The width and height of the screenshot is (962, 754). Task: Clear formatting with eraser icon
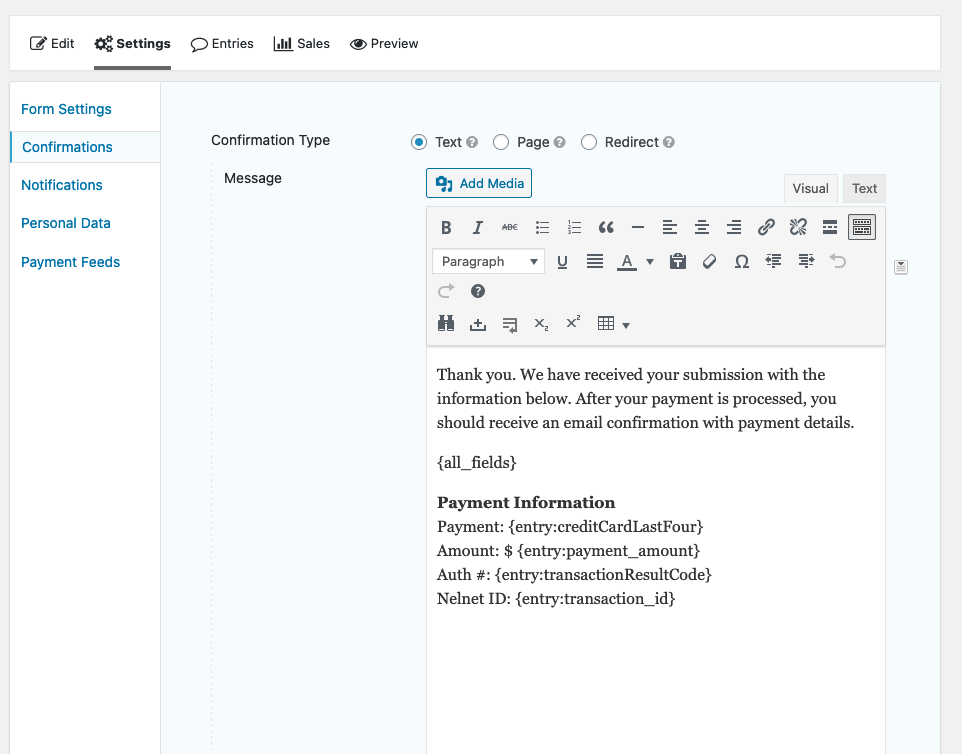point(709,262)
